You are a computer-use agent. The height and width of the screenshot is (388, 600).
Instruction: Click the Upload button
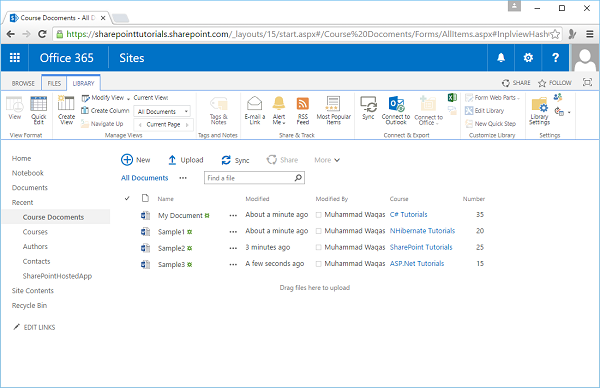(186, 160)
